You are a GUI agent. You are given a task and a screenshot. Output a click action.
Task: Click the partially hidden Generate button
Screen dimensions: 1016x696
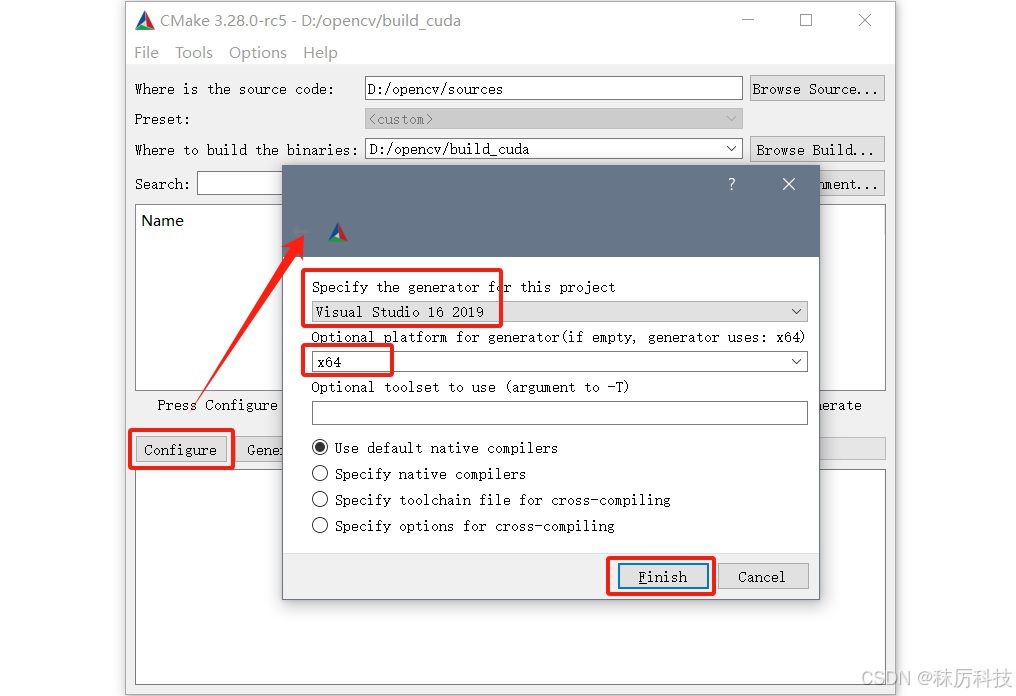pyautogui.click(x=262, y=449)
